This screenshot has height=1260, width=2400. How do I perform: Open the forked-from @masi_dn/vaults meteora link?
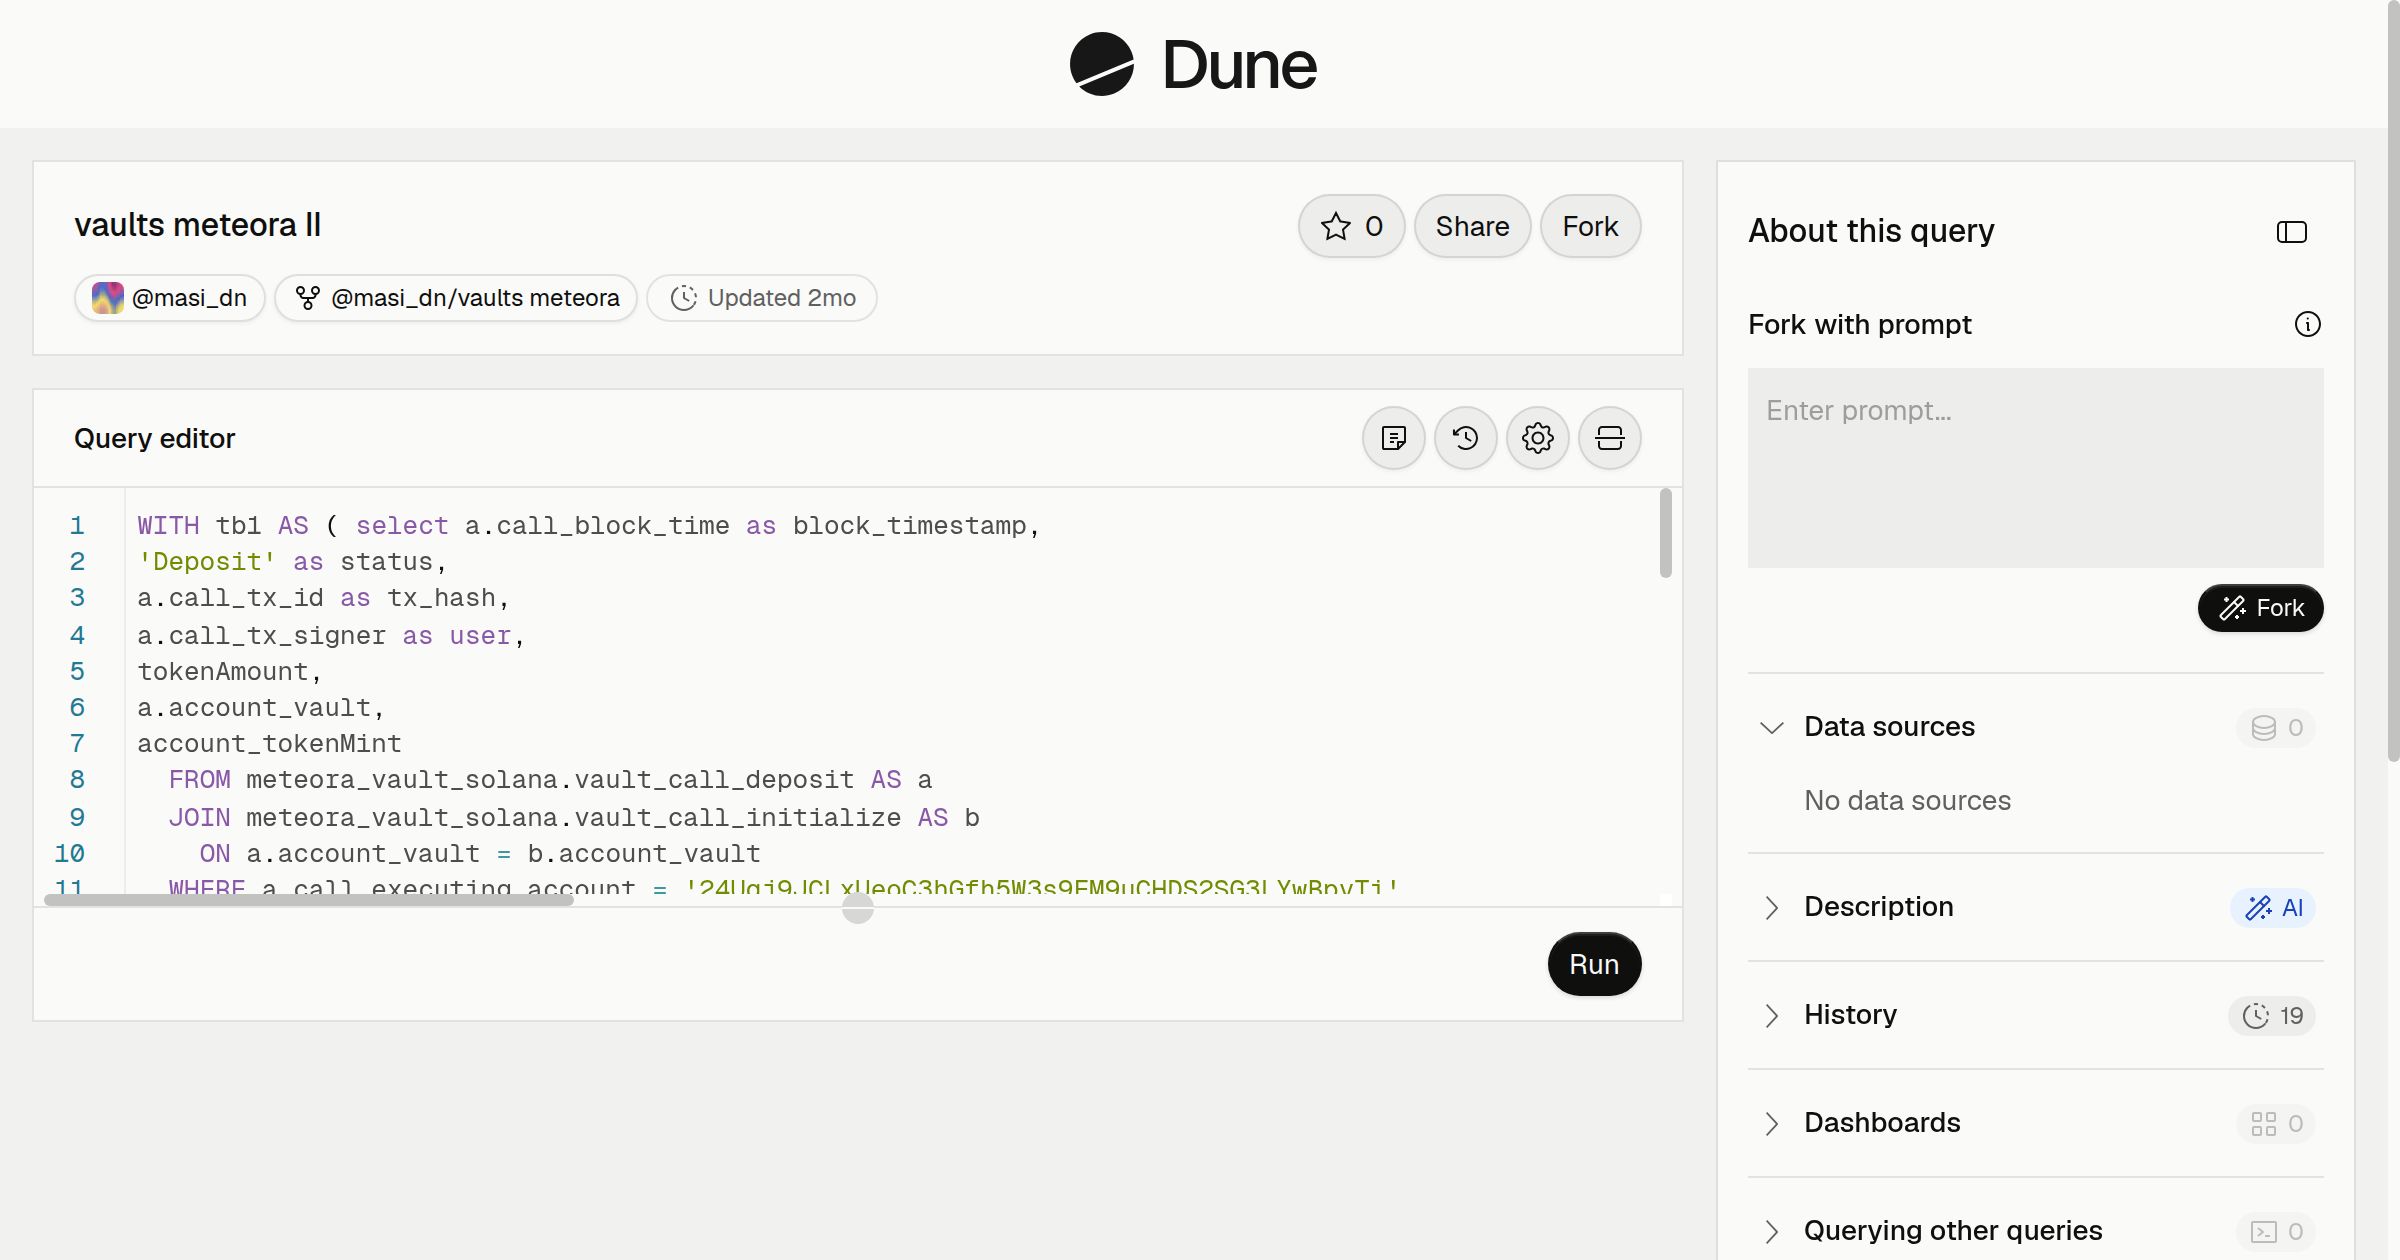[456, 298]
